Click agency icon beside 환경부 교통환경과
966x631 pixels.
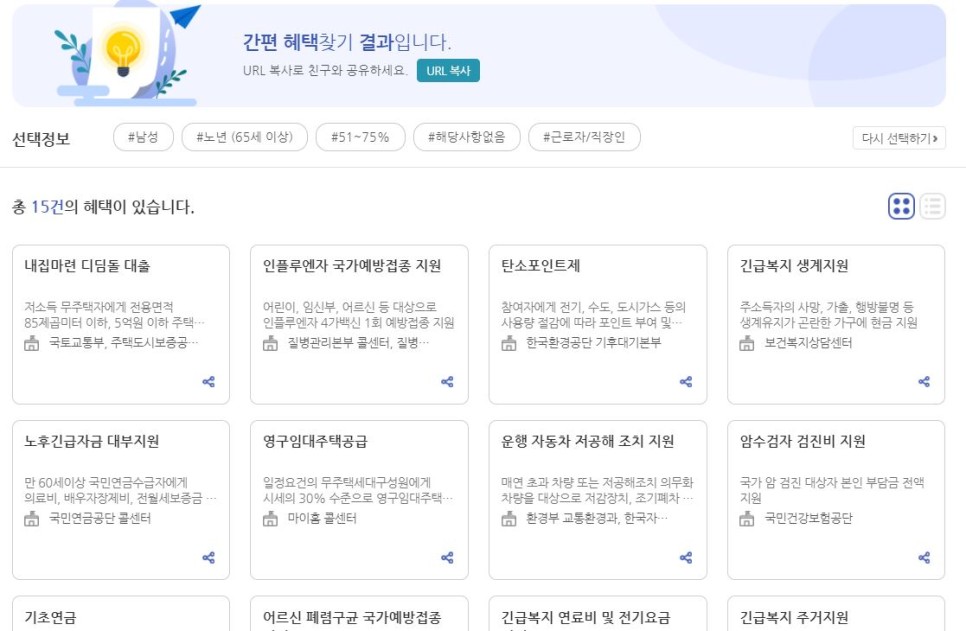pos(509,519)
